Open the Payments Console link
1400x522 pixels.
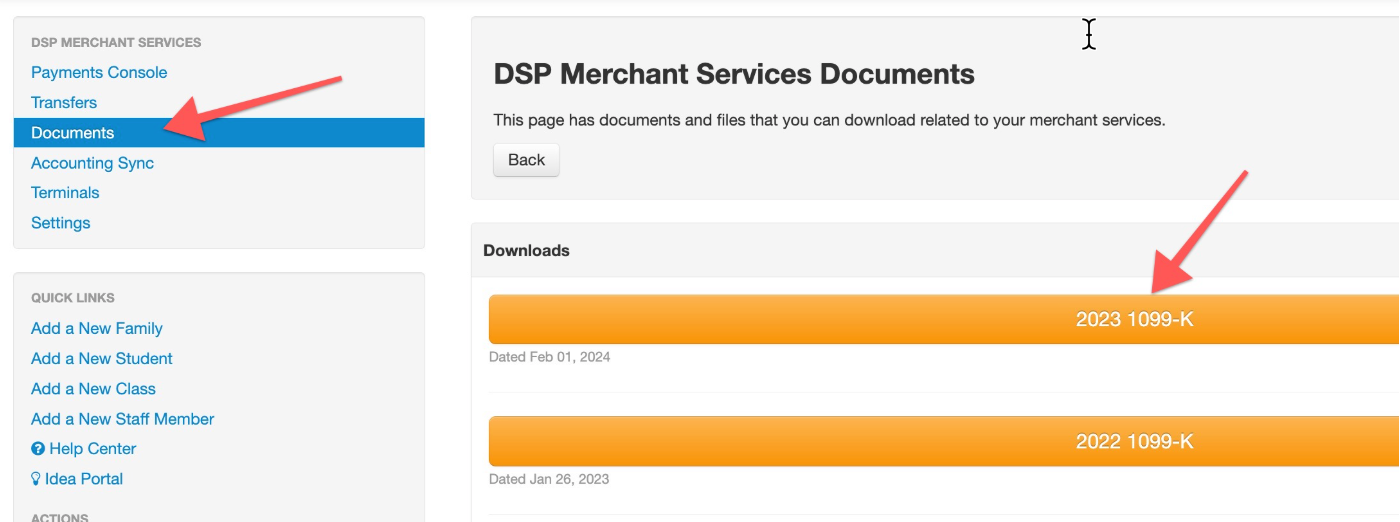click(x=99, y=72)
